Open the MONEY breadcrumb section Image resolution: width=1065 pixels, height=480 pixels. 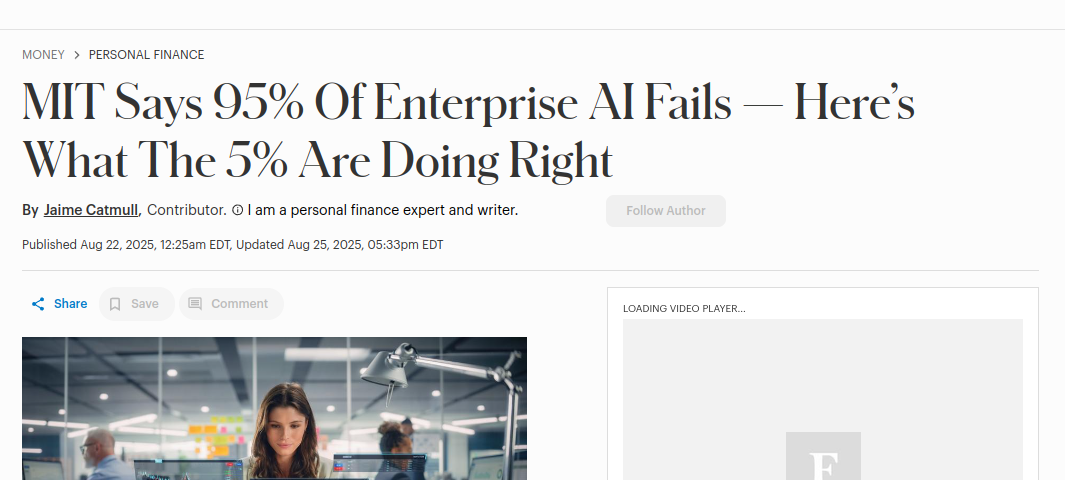(x=43, y=55)
